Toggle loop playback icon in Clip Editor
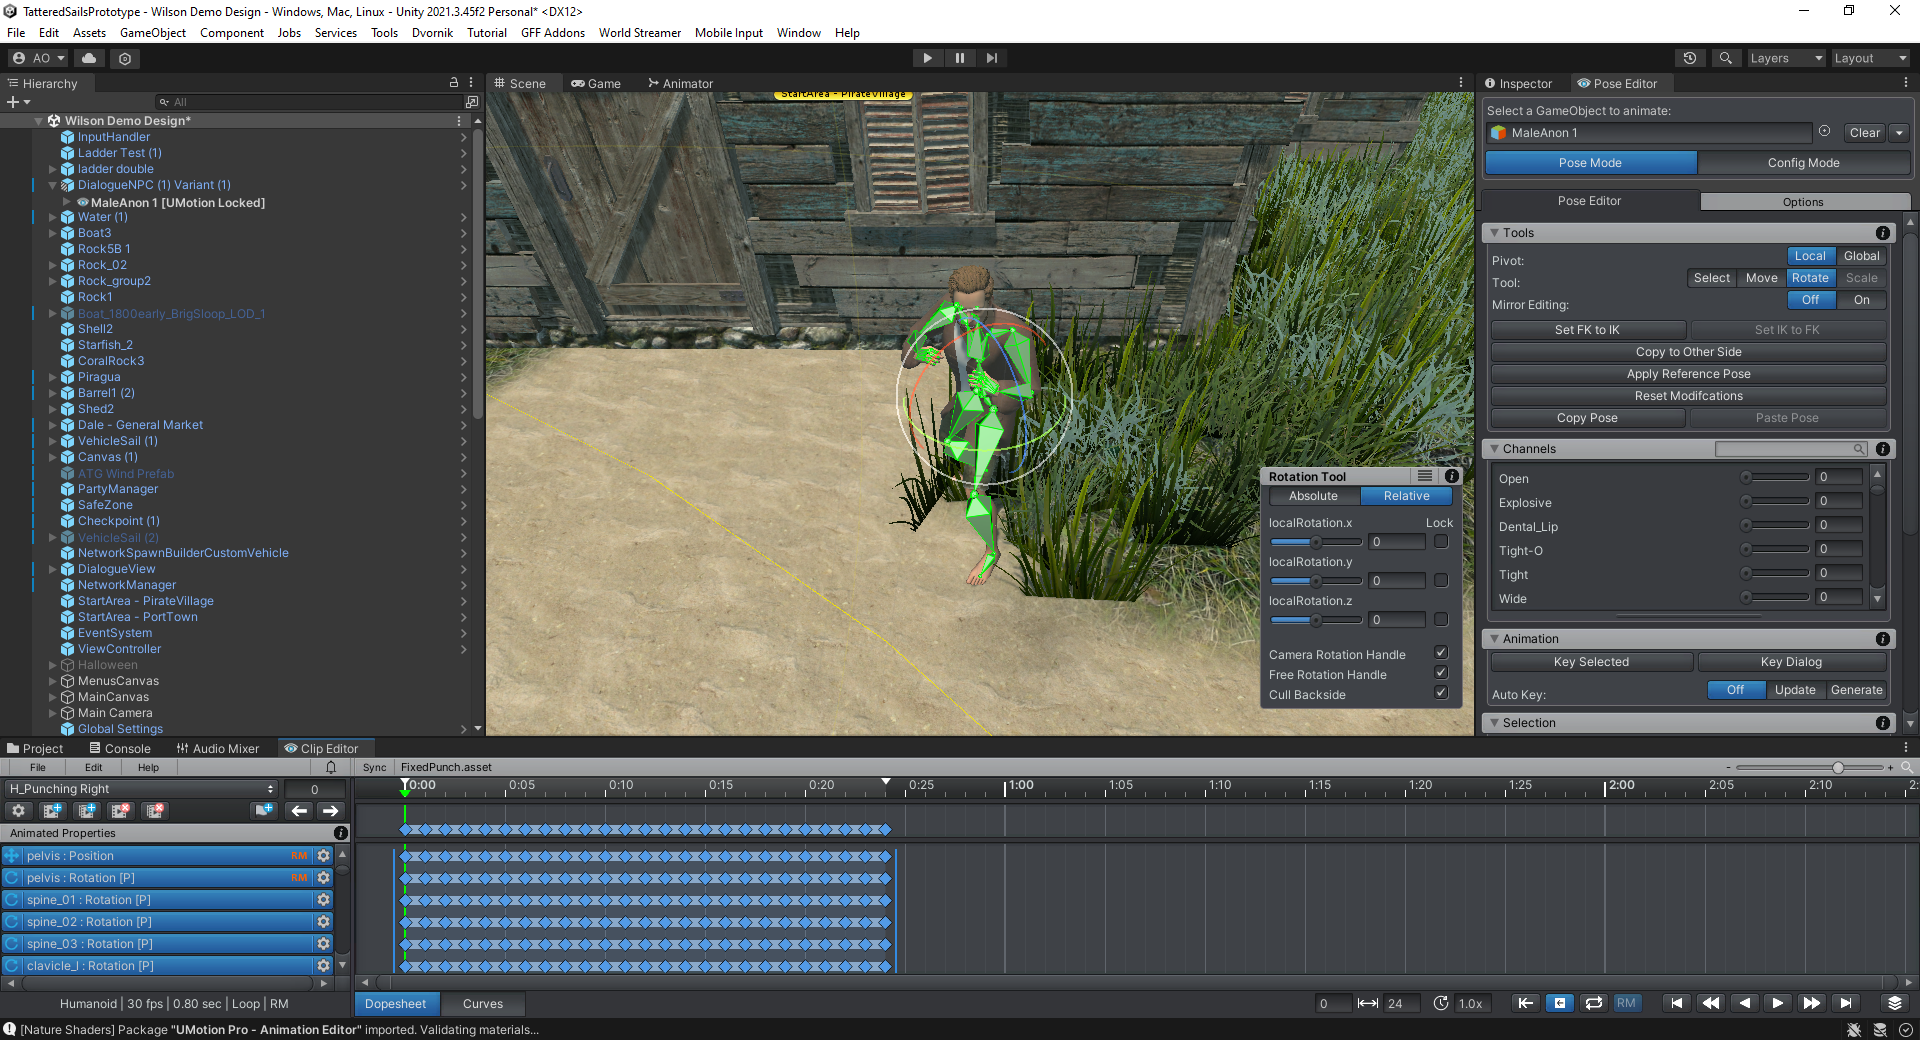The image size is (1920, 1040). 1593,1003
